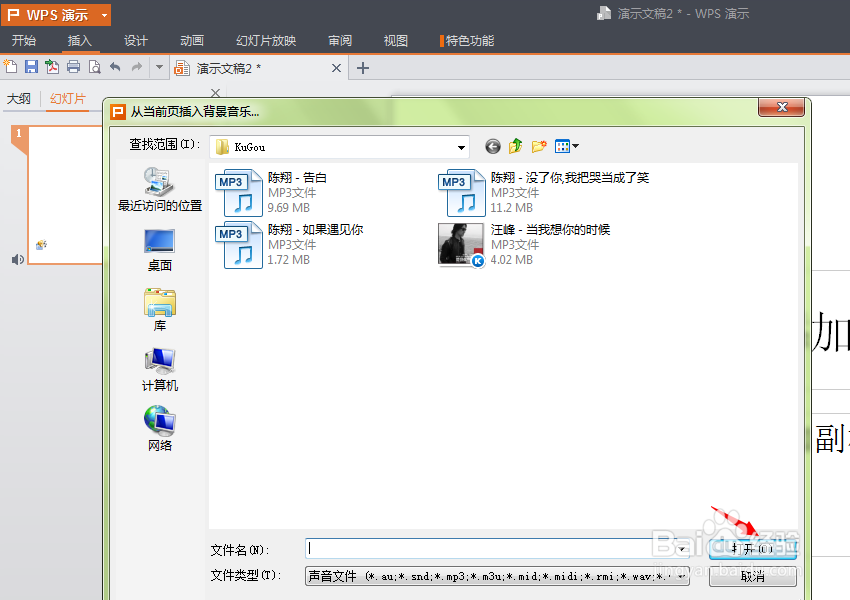Undo the last action

[114, 64]
